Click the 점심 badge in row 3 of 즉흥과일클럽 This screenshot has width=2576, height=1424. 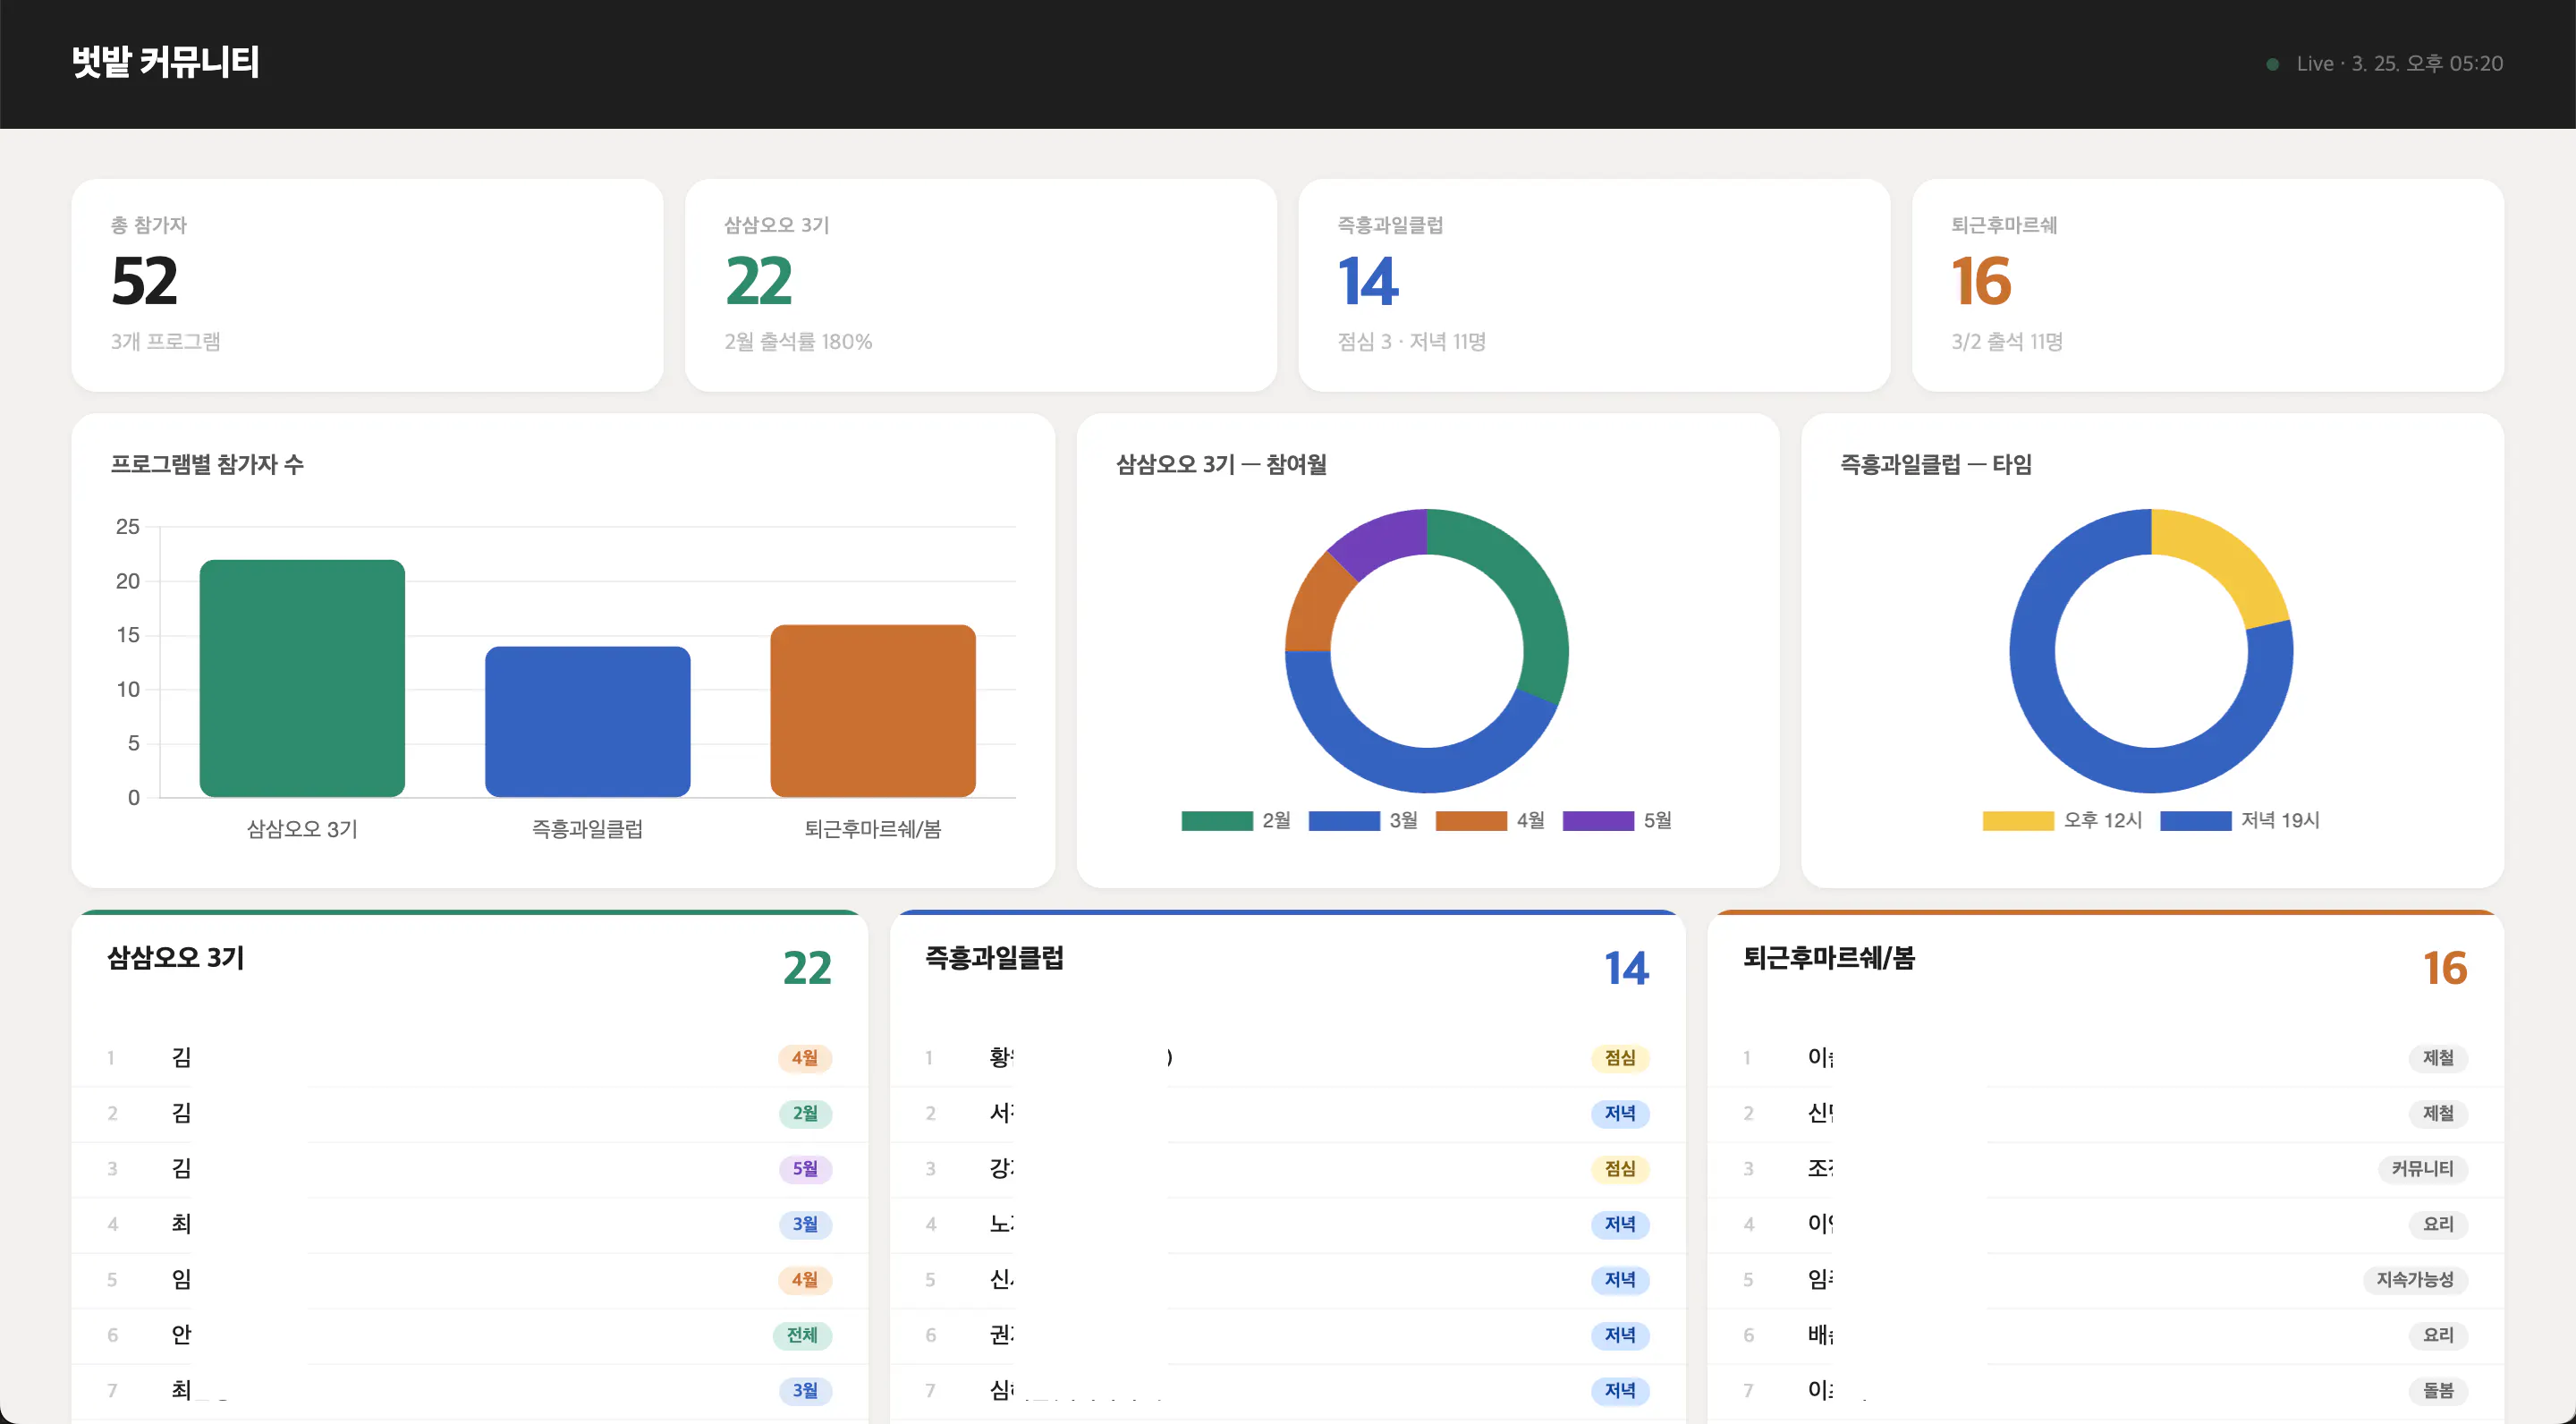pyautogui.click(x=1619, y=1168)
